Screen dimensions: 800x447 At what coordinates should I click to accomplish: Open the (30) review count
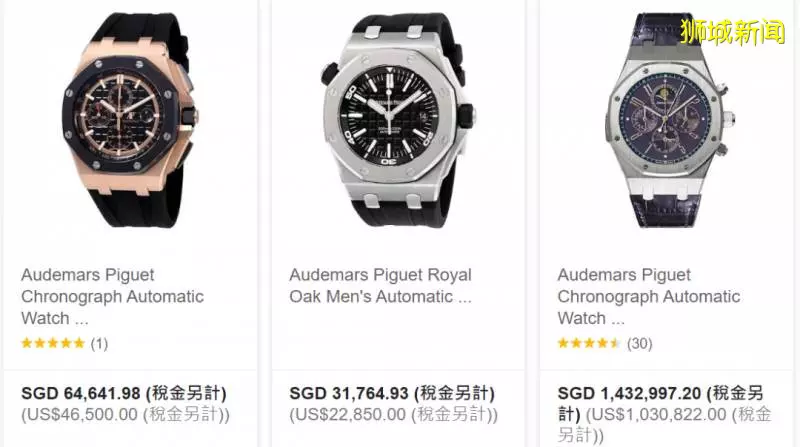[x=640, y=343]
